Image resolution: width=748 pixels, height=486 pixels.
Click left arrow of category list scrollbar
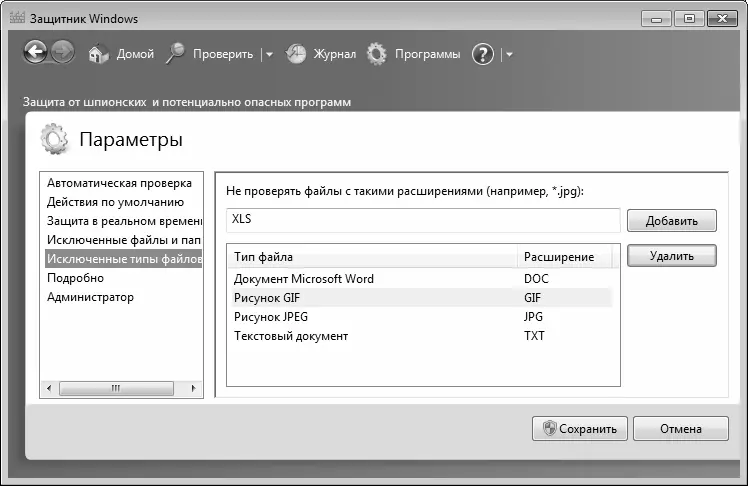point(49,388)
